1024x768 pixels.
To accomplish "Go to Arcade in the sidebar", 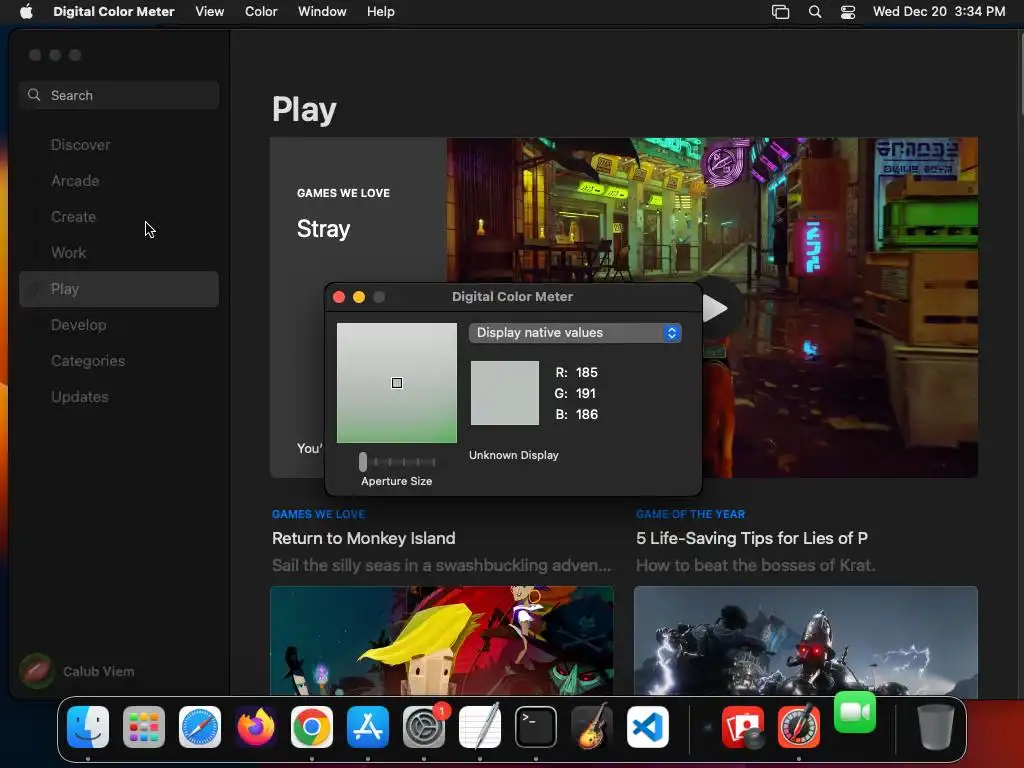I will [x=119, y=181].
